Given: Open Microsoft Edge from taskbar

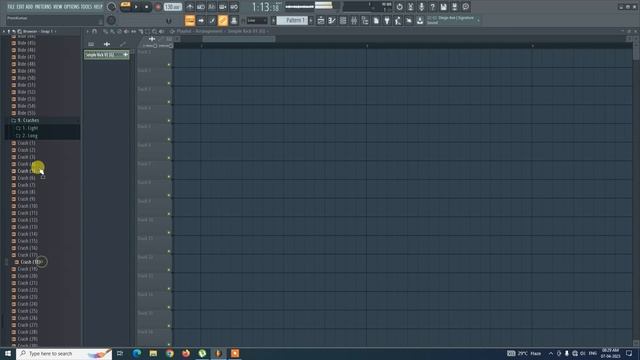Looking at the screenshot, I should pyautogui.click(x=137, y=353).
